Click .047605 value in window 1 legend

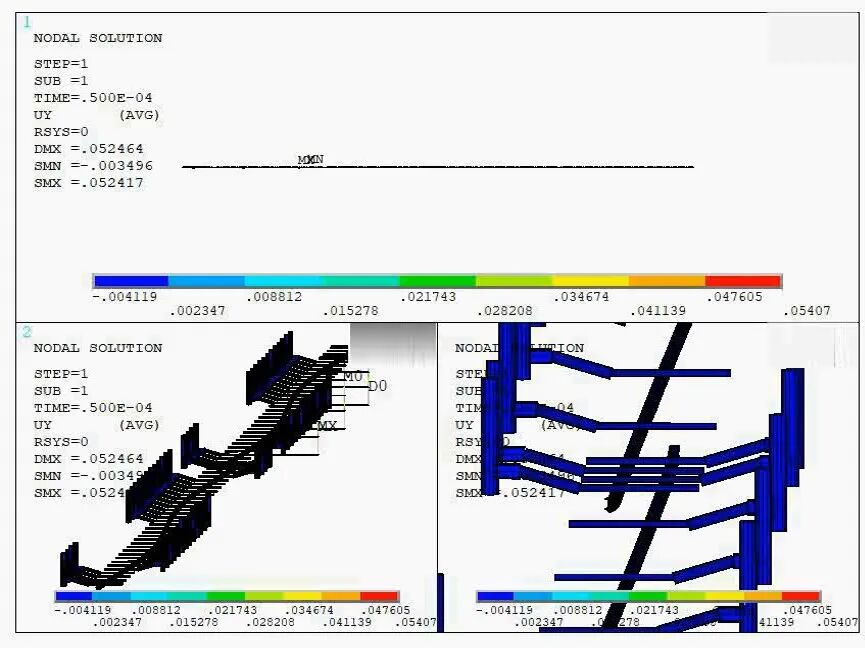click(x=735, y=297)
